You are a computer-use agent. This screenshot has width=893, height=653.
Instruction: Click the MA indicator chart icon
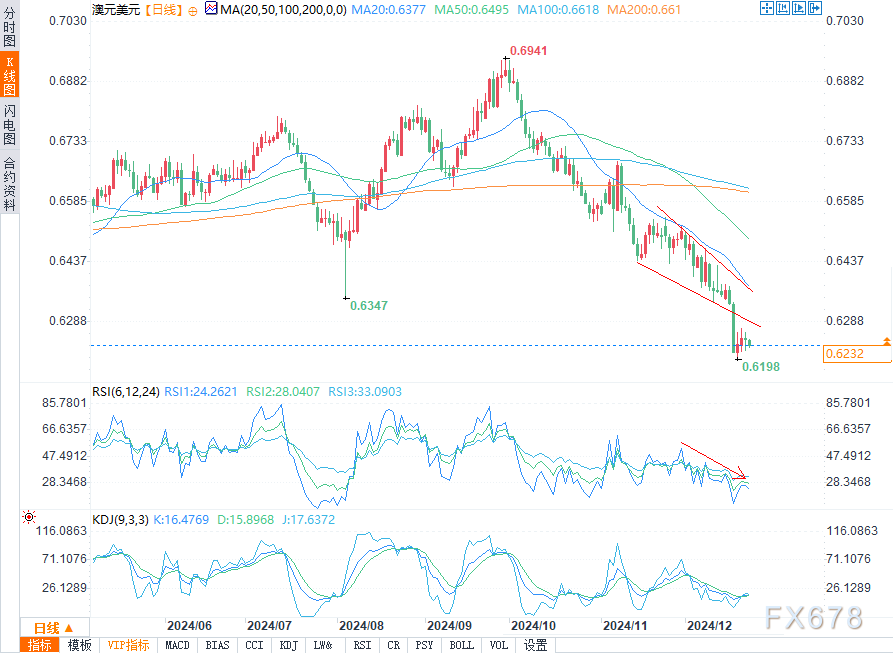211,9
